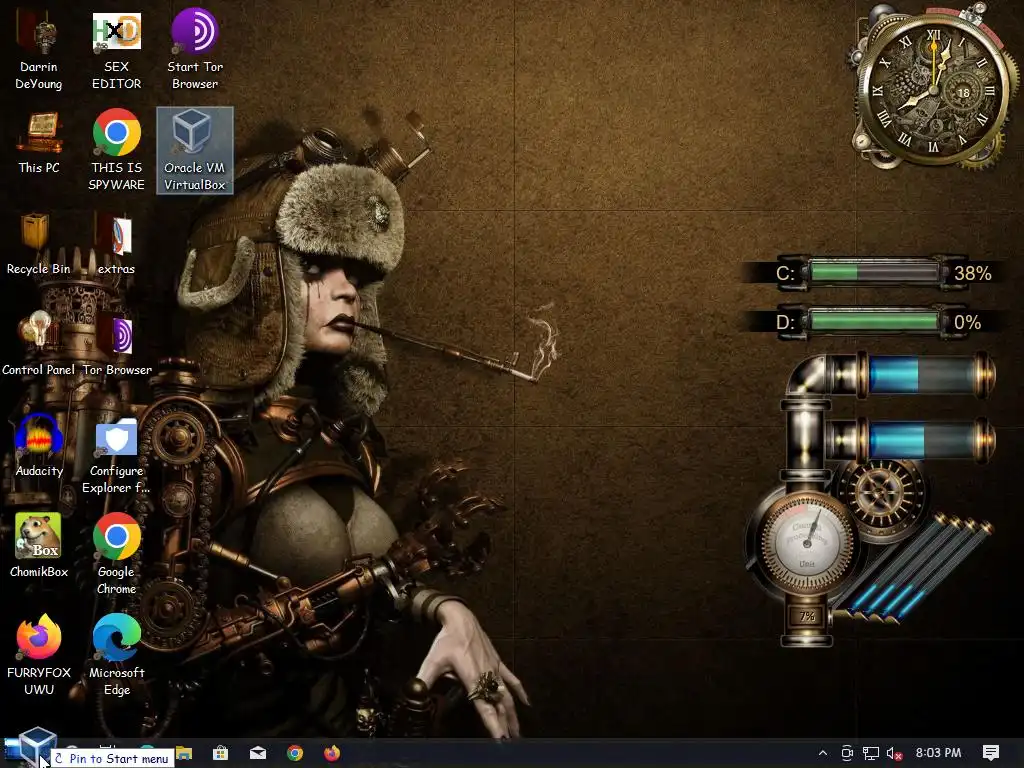Click the D: drive usage bar

pyautogui.click(x=872, y=322)
